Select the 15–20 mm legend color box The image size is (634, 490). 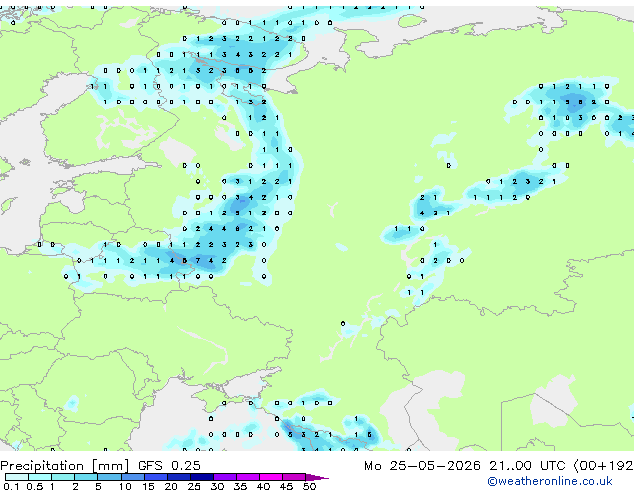pyautogui.click(x=156, y=477)
